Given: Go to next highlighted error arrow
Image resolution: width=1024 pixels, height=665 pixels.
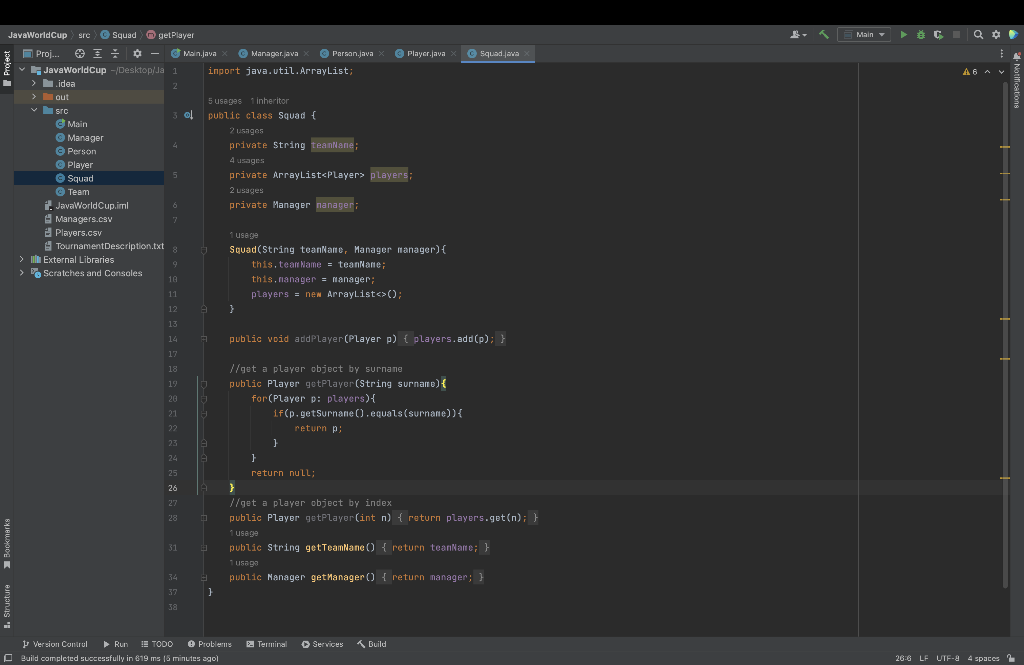Looking at the screenshot, I should point(1001,72).
